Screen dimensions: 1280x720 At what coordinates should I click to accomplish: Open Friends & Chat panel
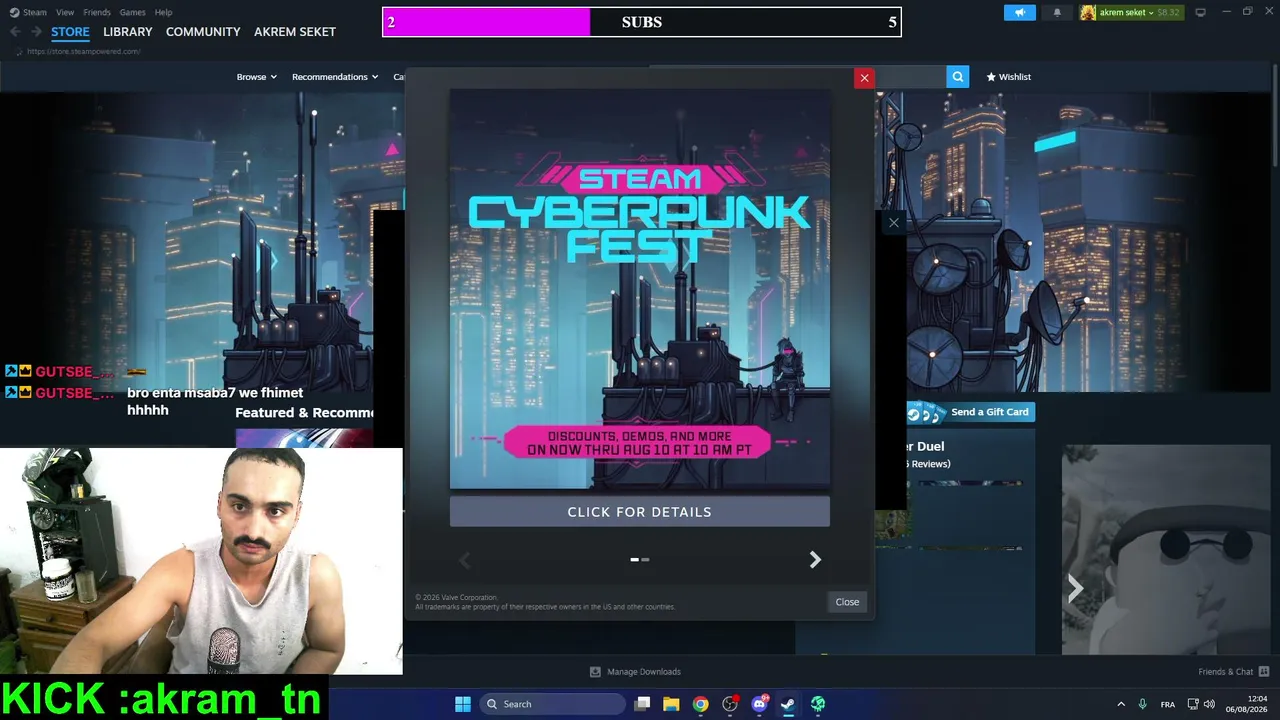tap(1234, 672)
